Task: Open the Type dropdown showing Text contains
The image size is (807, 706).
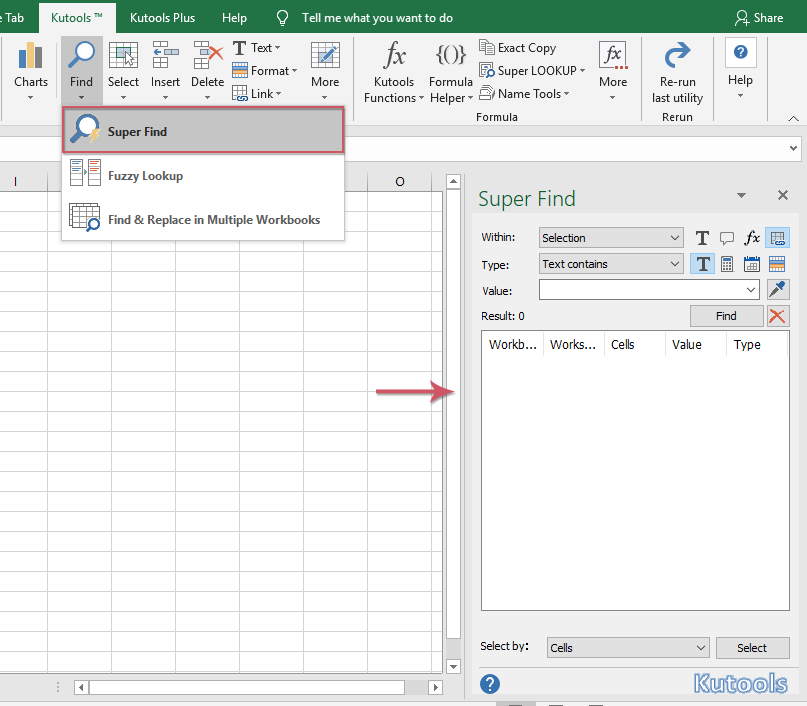Action: point(610,263)
